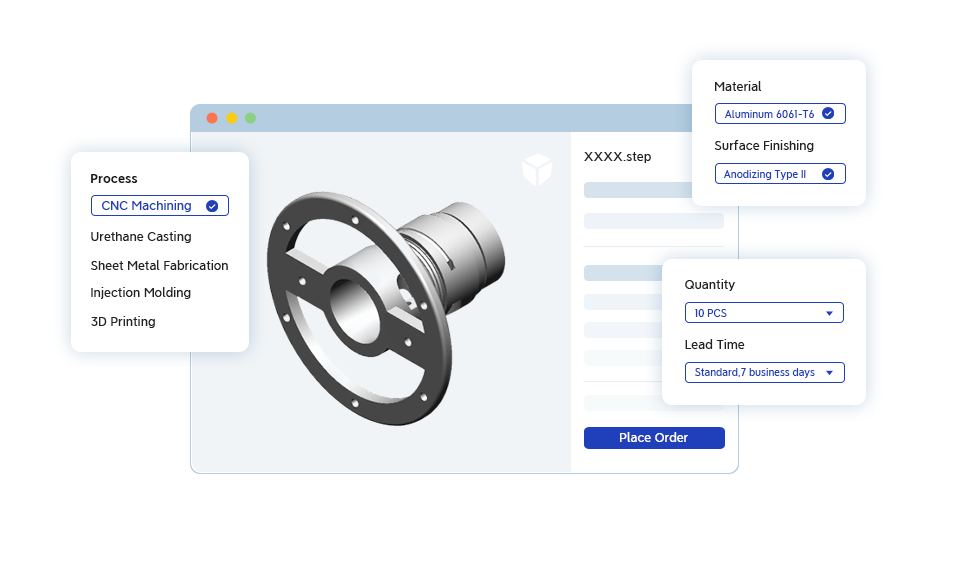Click the checkmark on Anodizing Type II
Viewport: 953px width, 584px height.
click(x=829, y=173)
